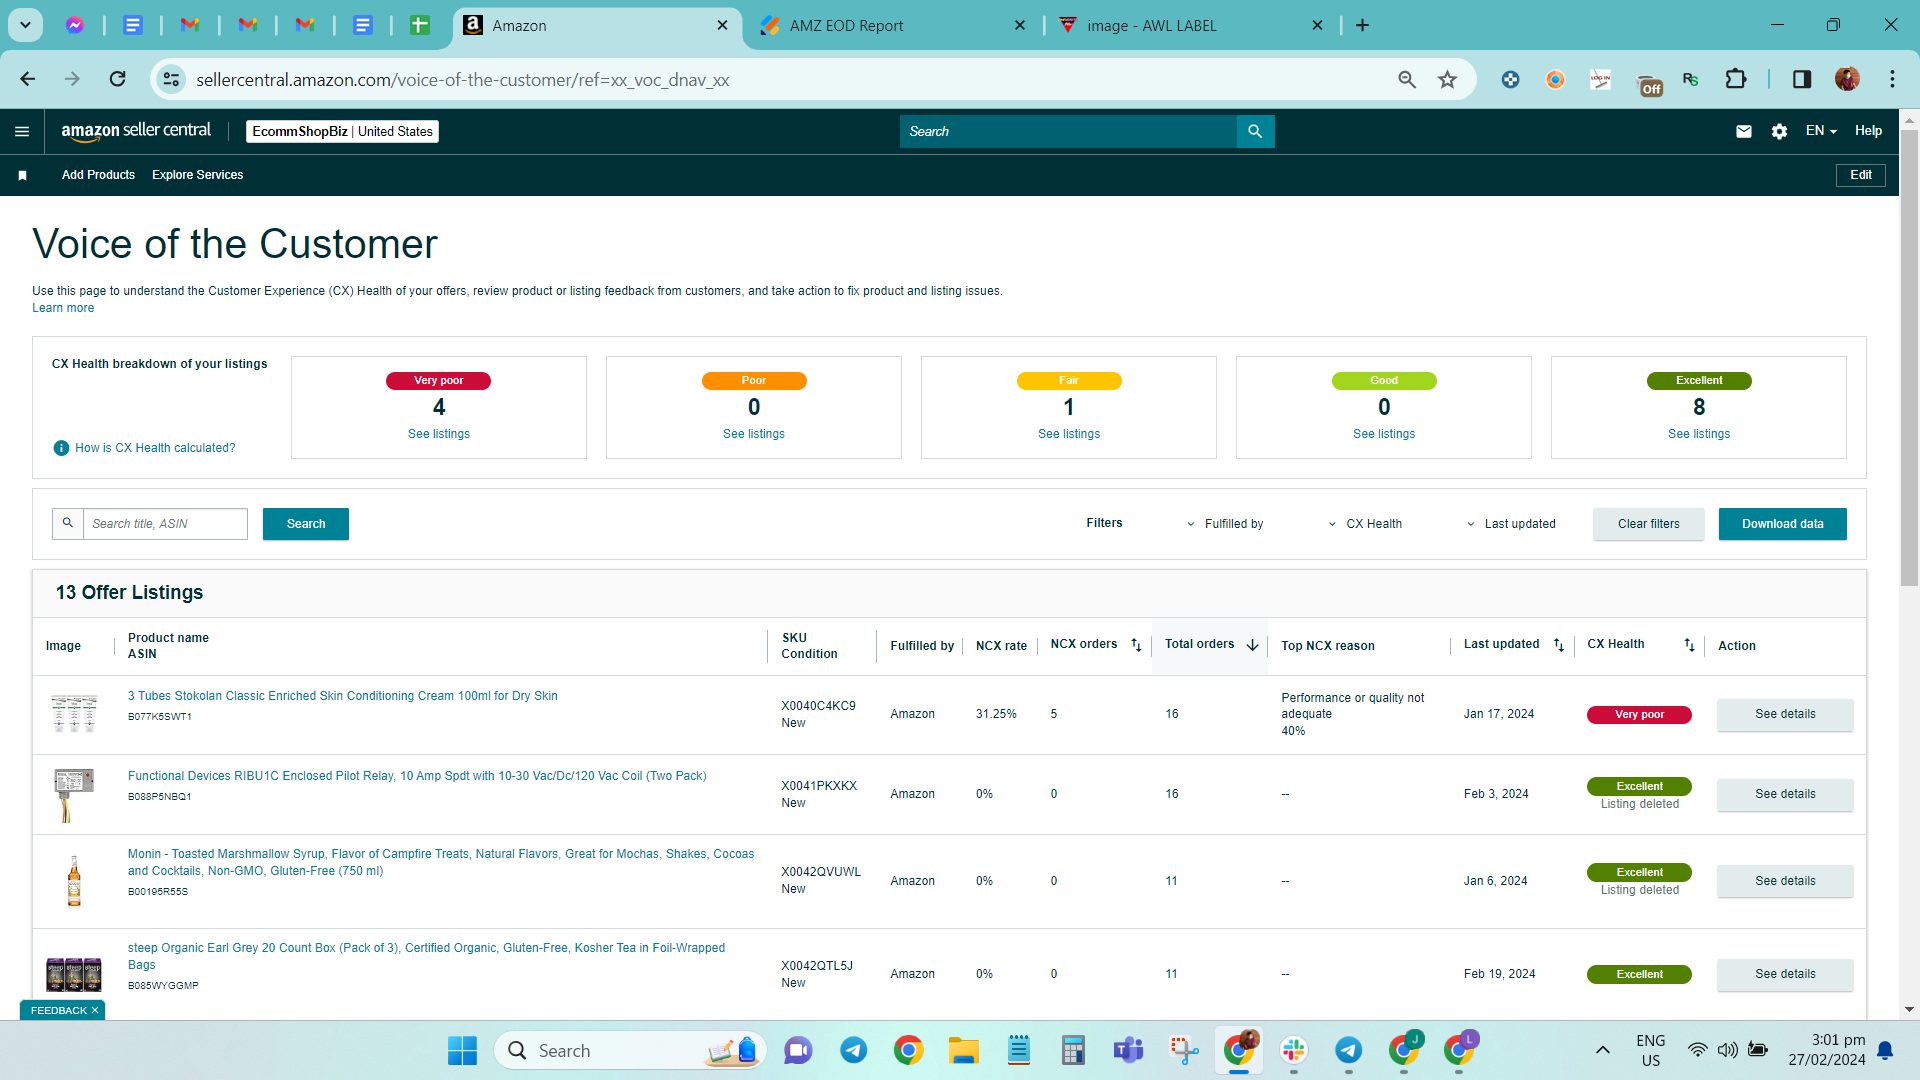Click the Windows taskbar Search box
This screenshot has width=1920, height=1080.
pyautogui.click(x=630, y=1050)
